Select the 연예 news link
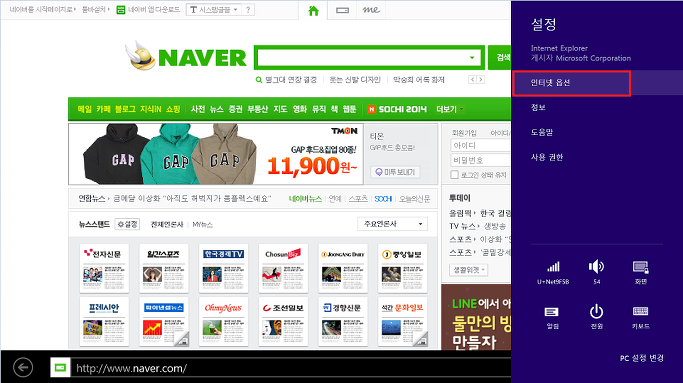Image resolution: width=683 pixels, height=383 pixels. click(335, 199)
